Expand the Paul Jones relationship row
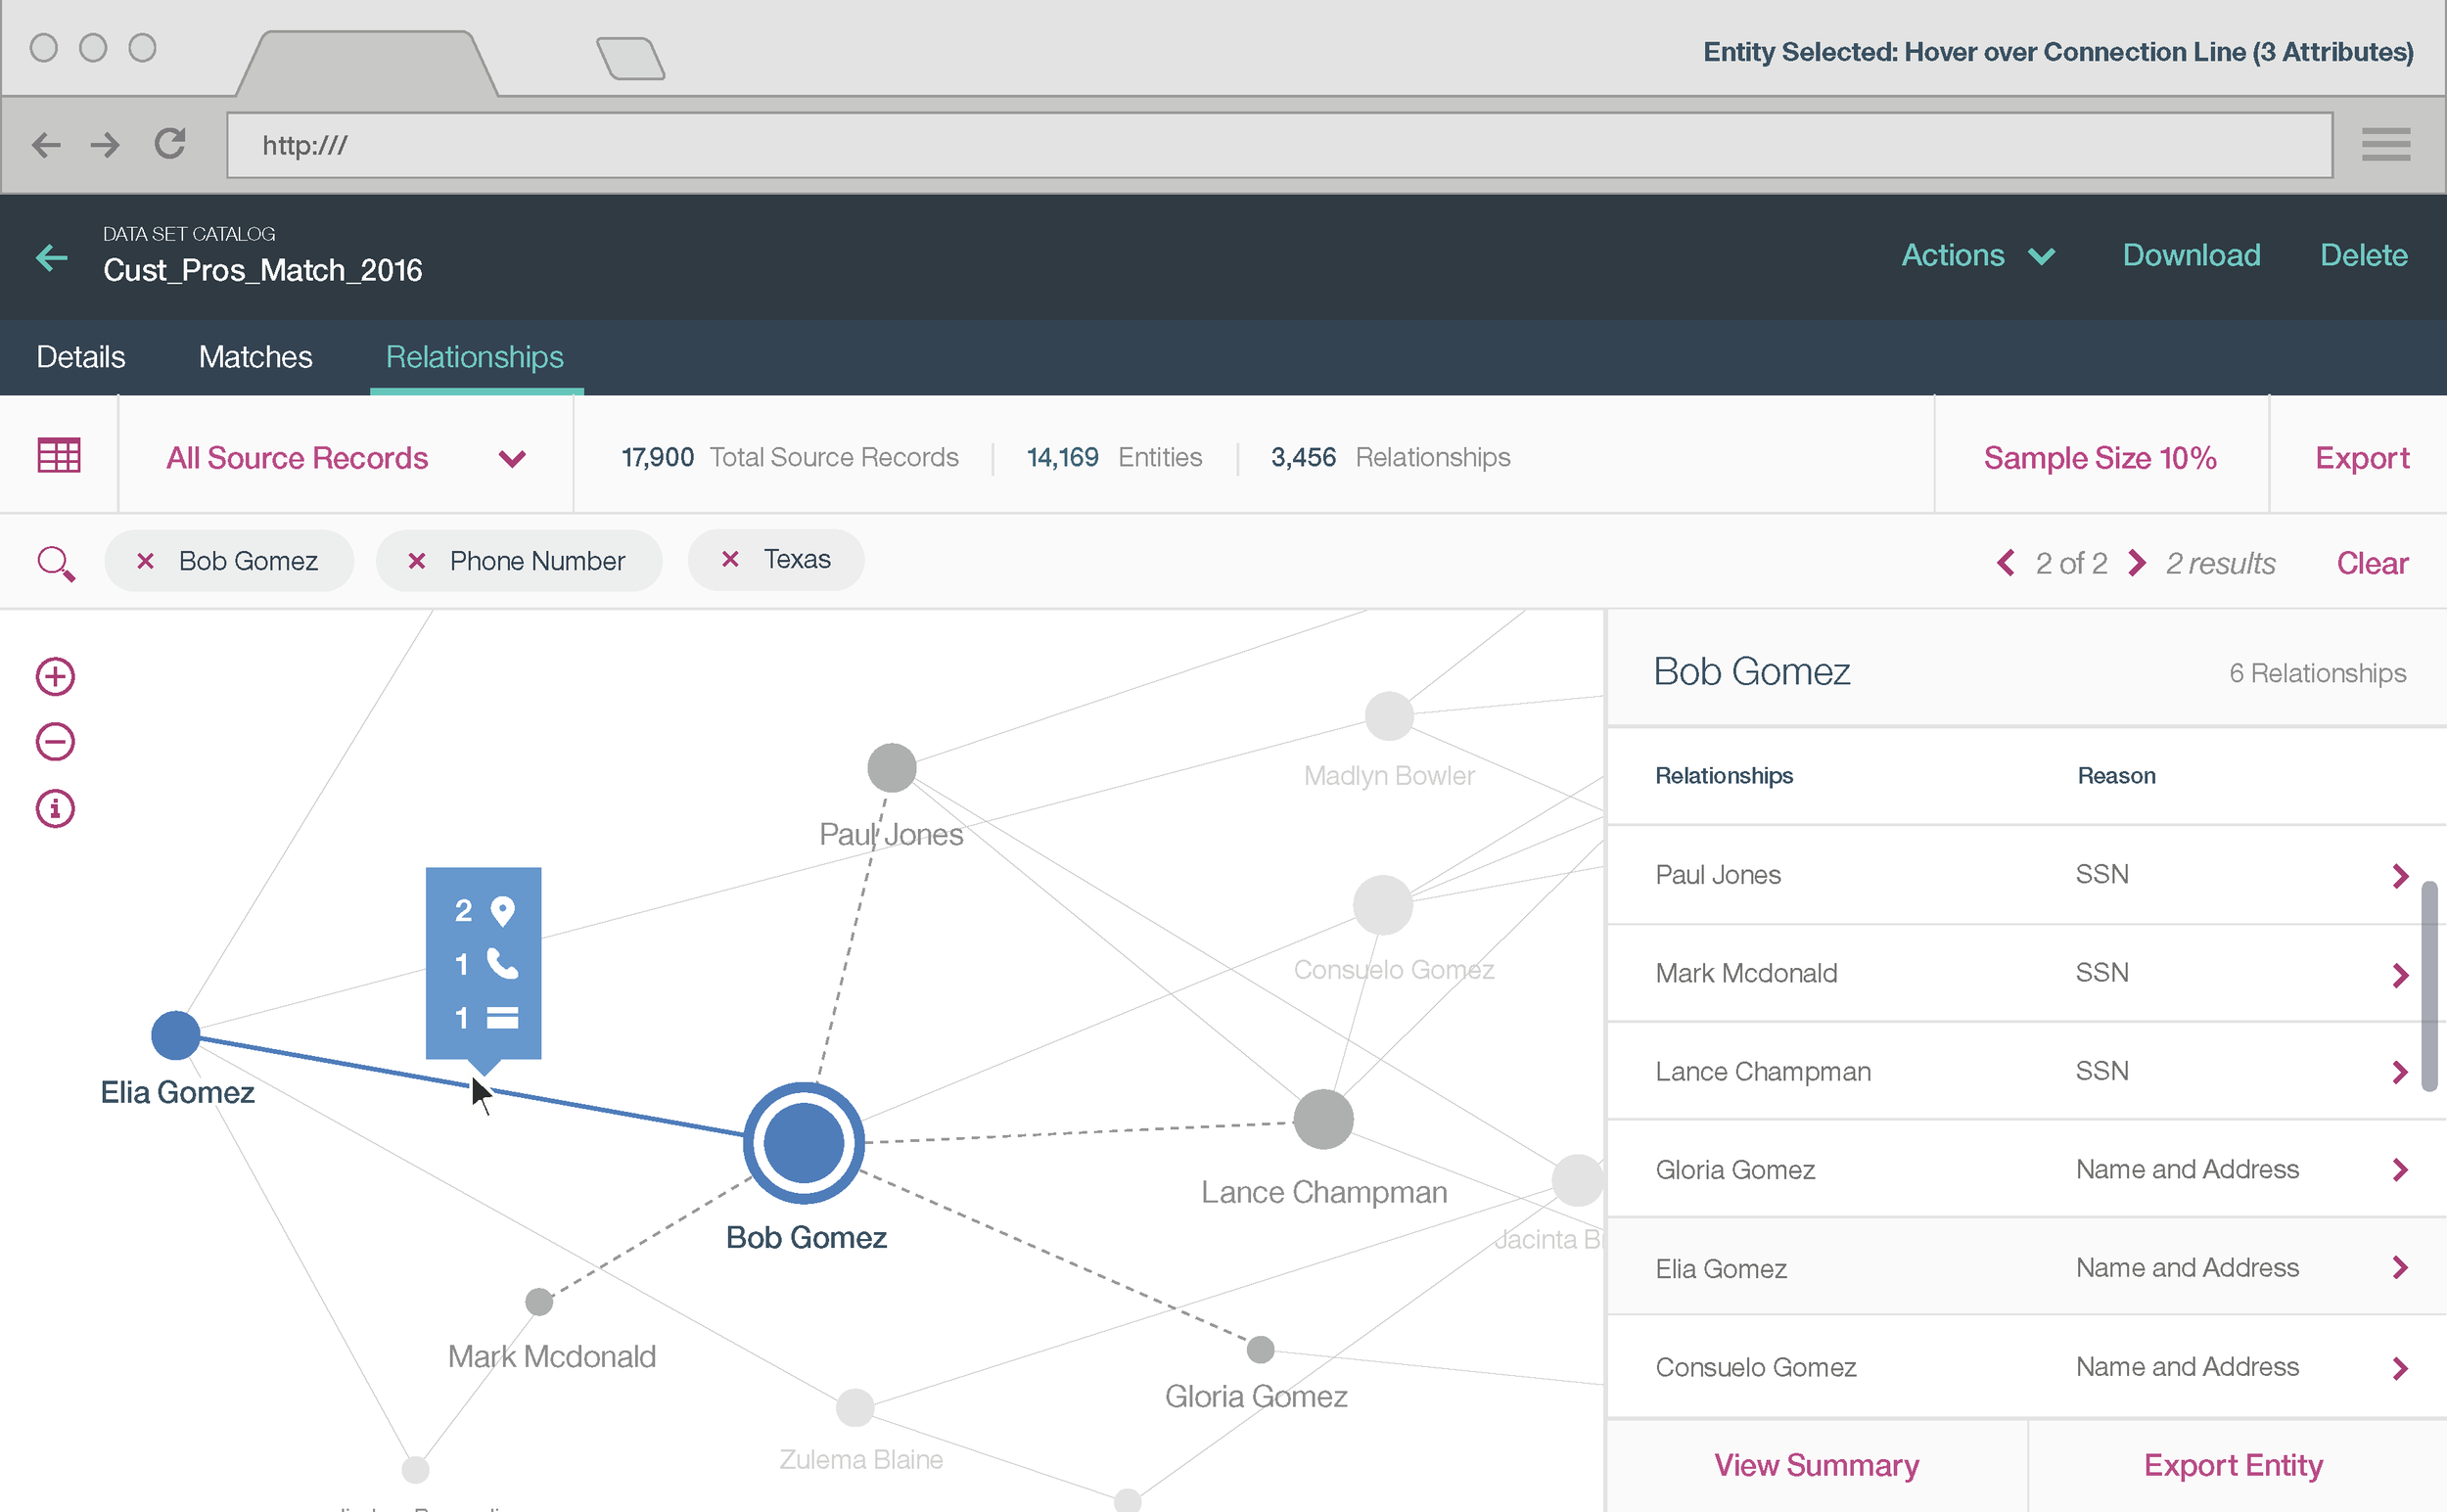 coord(2399,876)
